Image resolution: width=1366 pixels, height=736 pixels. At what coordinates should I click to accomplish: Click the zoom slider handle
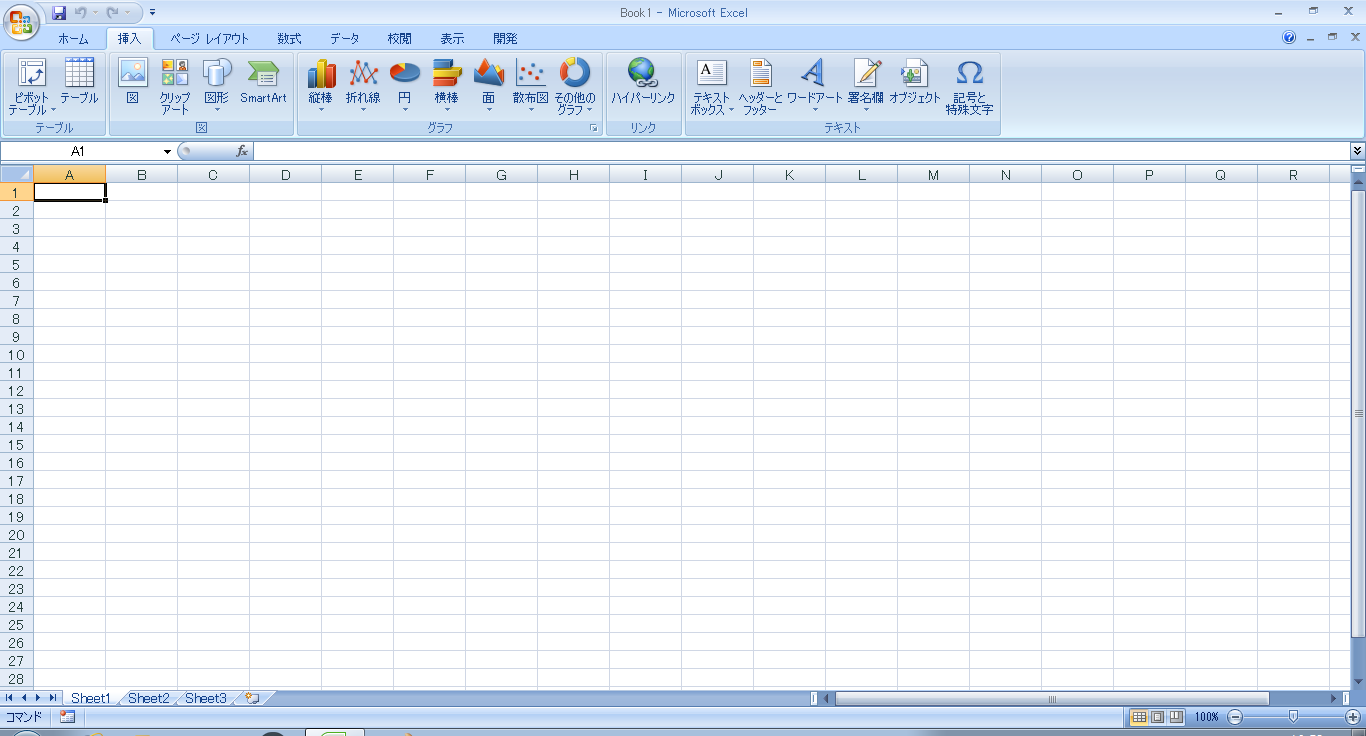coord(1293,717)
